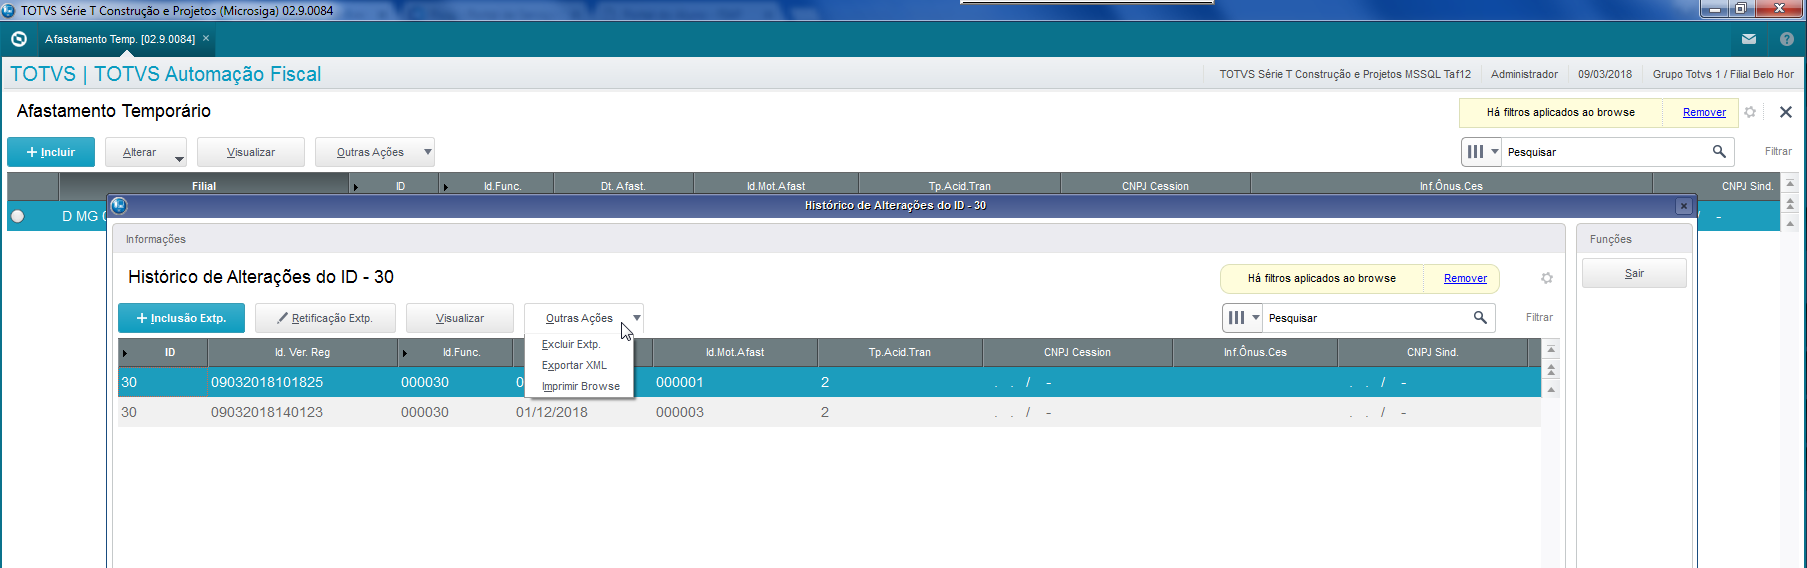Click the Incluir button

pyautogui.click(x=51, y=152)
